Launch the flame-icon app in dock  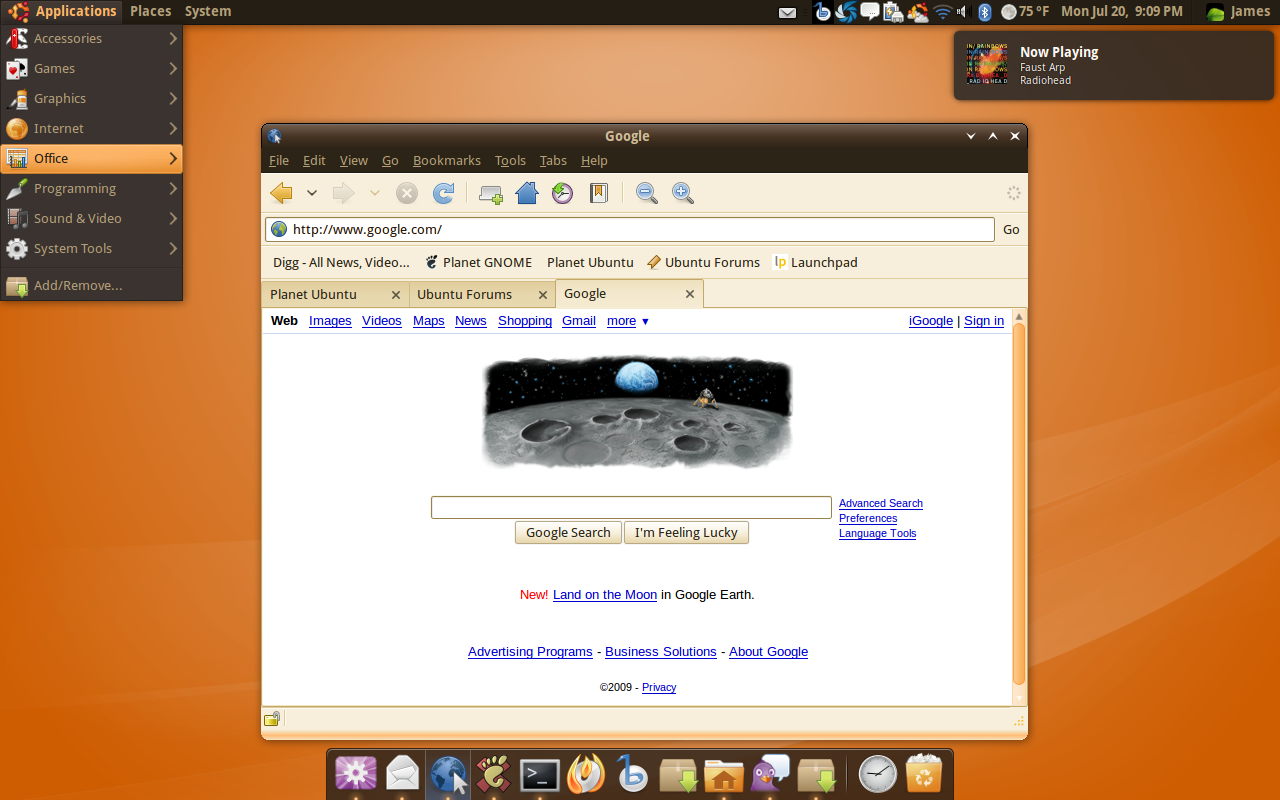coord(586,774)
